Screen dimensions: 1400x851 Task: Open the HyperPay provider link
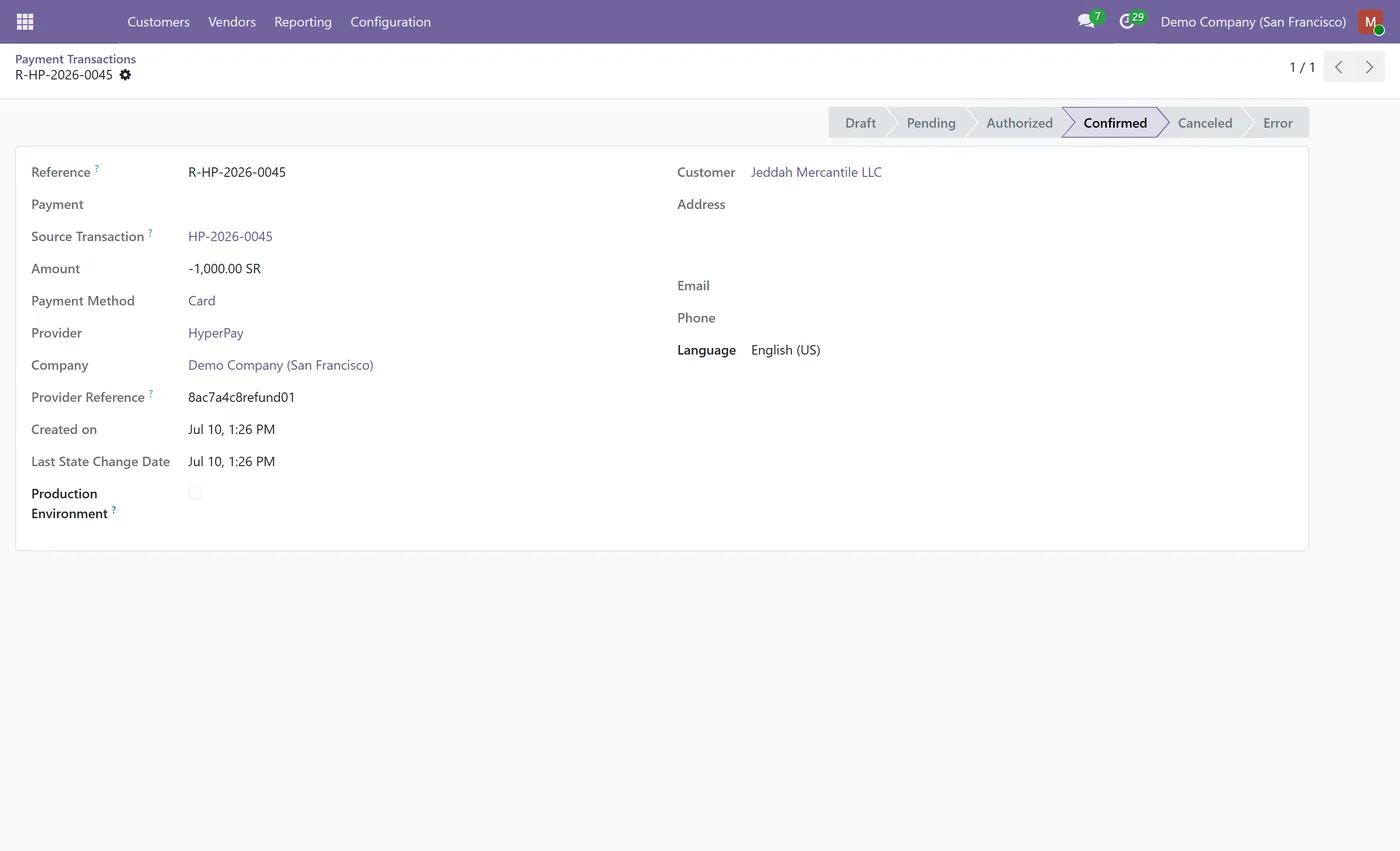(x=215, y=333)
